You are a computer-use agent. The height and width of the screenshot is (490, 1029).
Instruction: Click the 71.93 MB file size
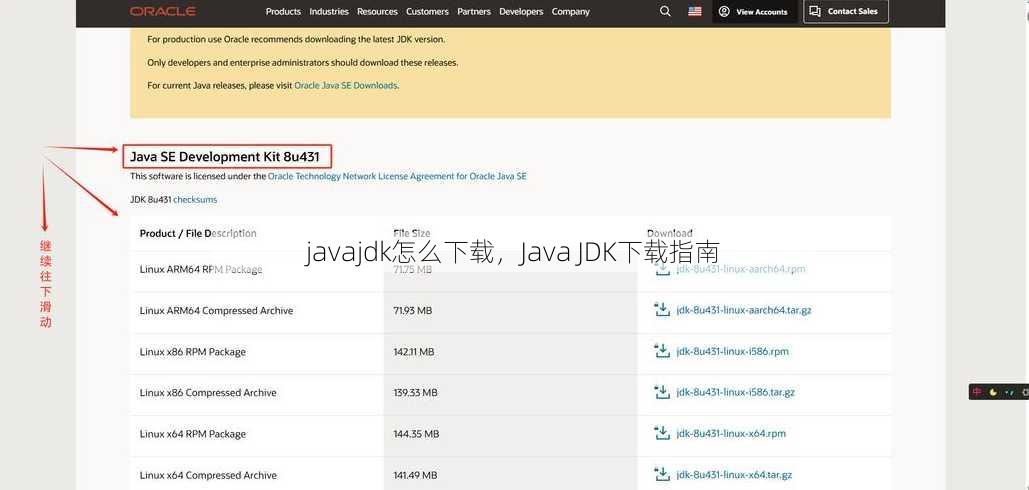[412, 310]
